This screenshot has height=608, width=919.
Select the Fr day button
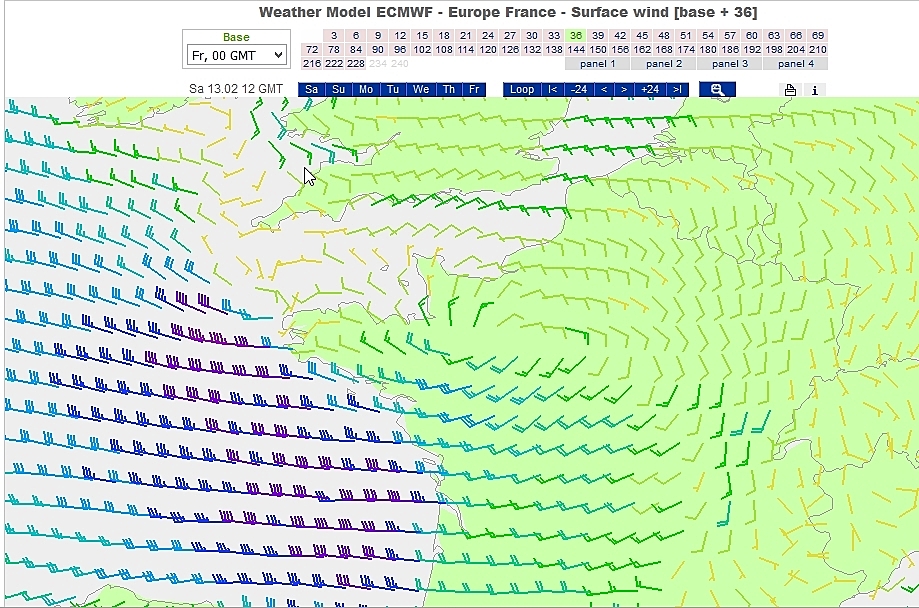(474, 89)
